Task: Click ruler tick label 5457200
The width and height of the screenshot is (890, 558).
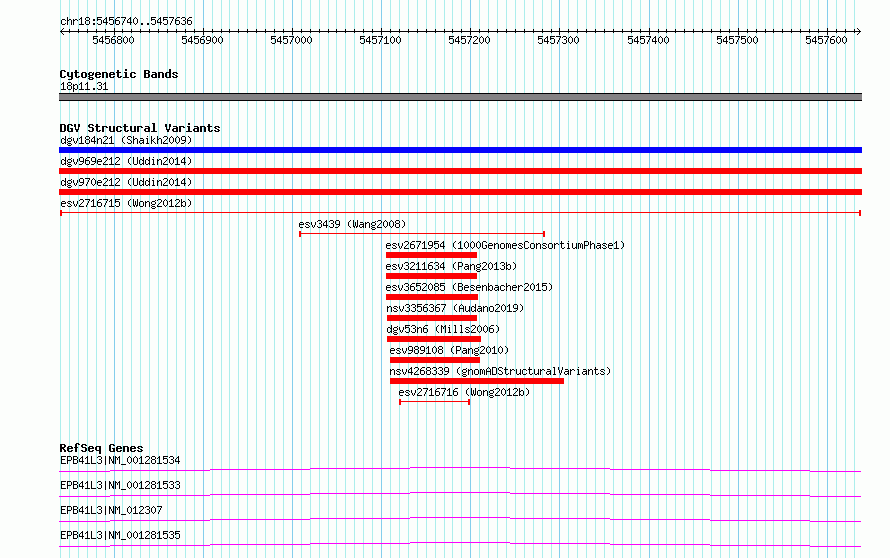Action: click(x=469, y=40)
